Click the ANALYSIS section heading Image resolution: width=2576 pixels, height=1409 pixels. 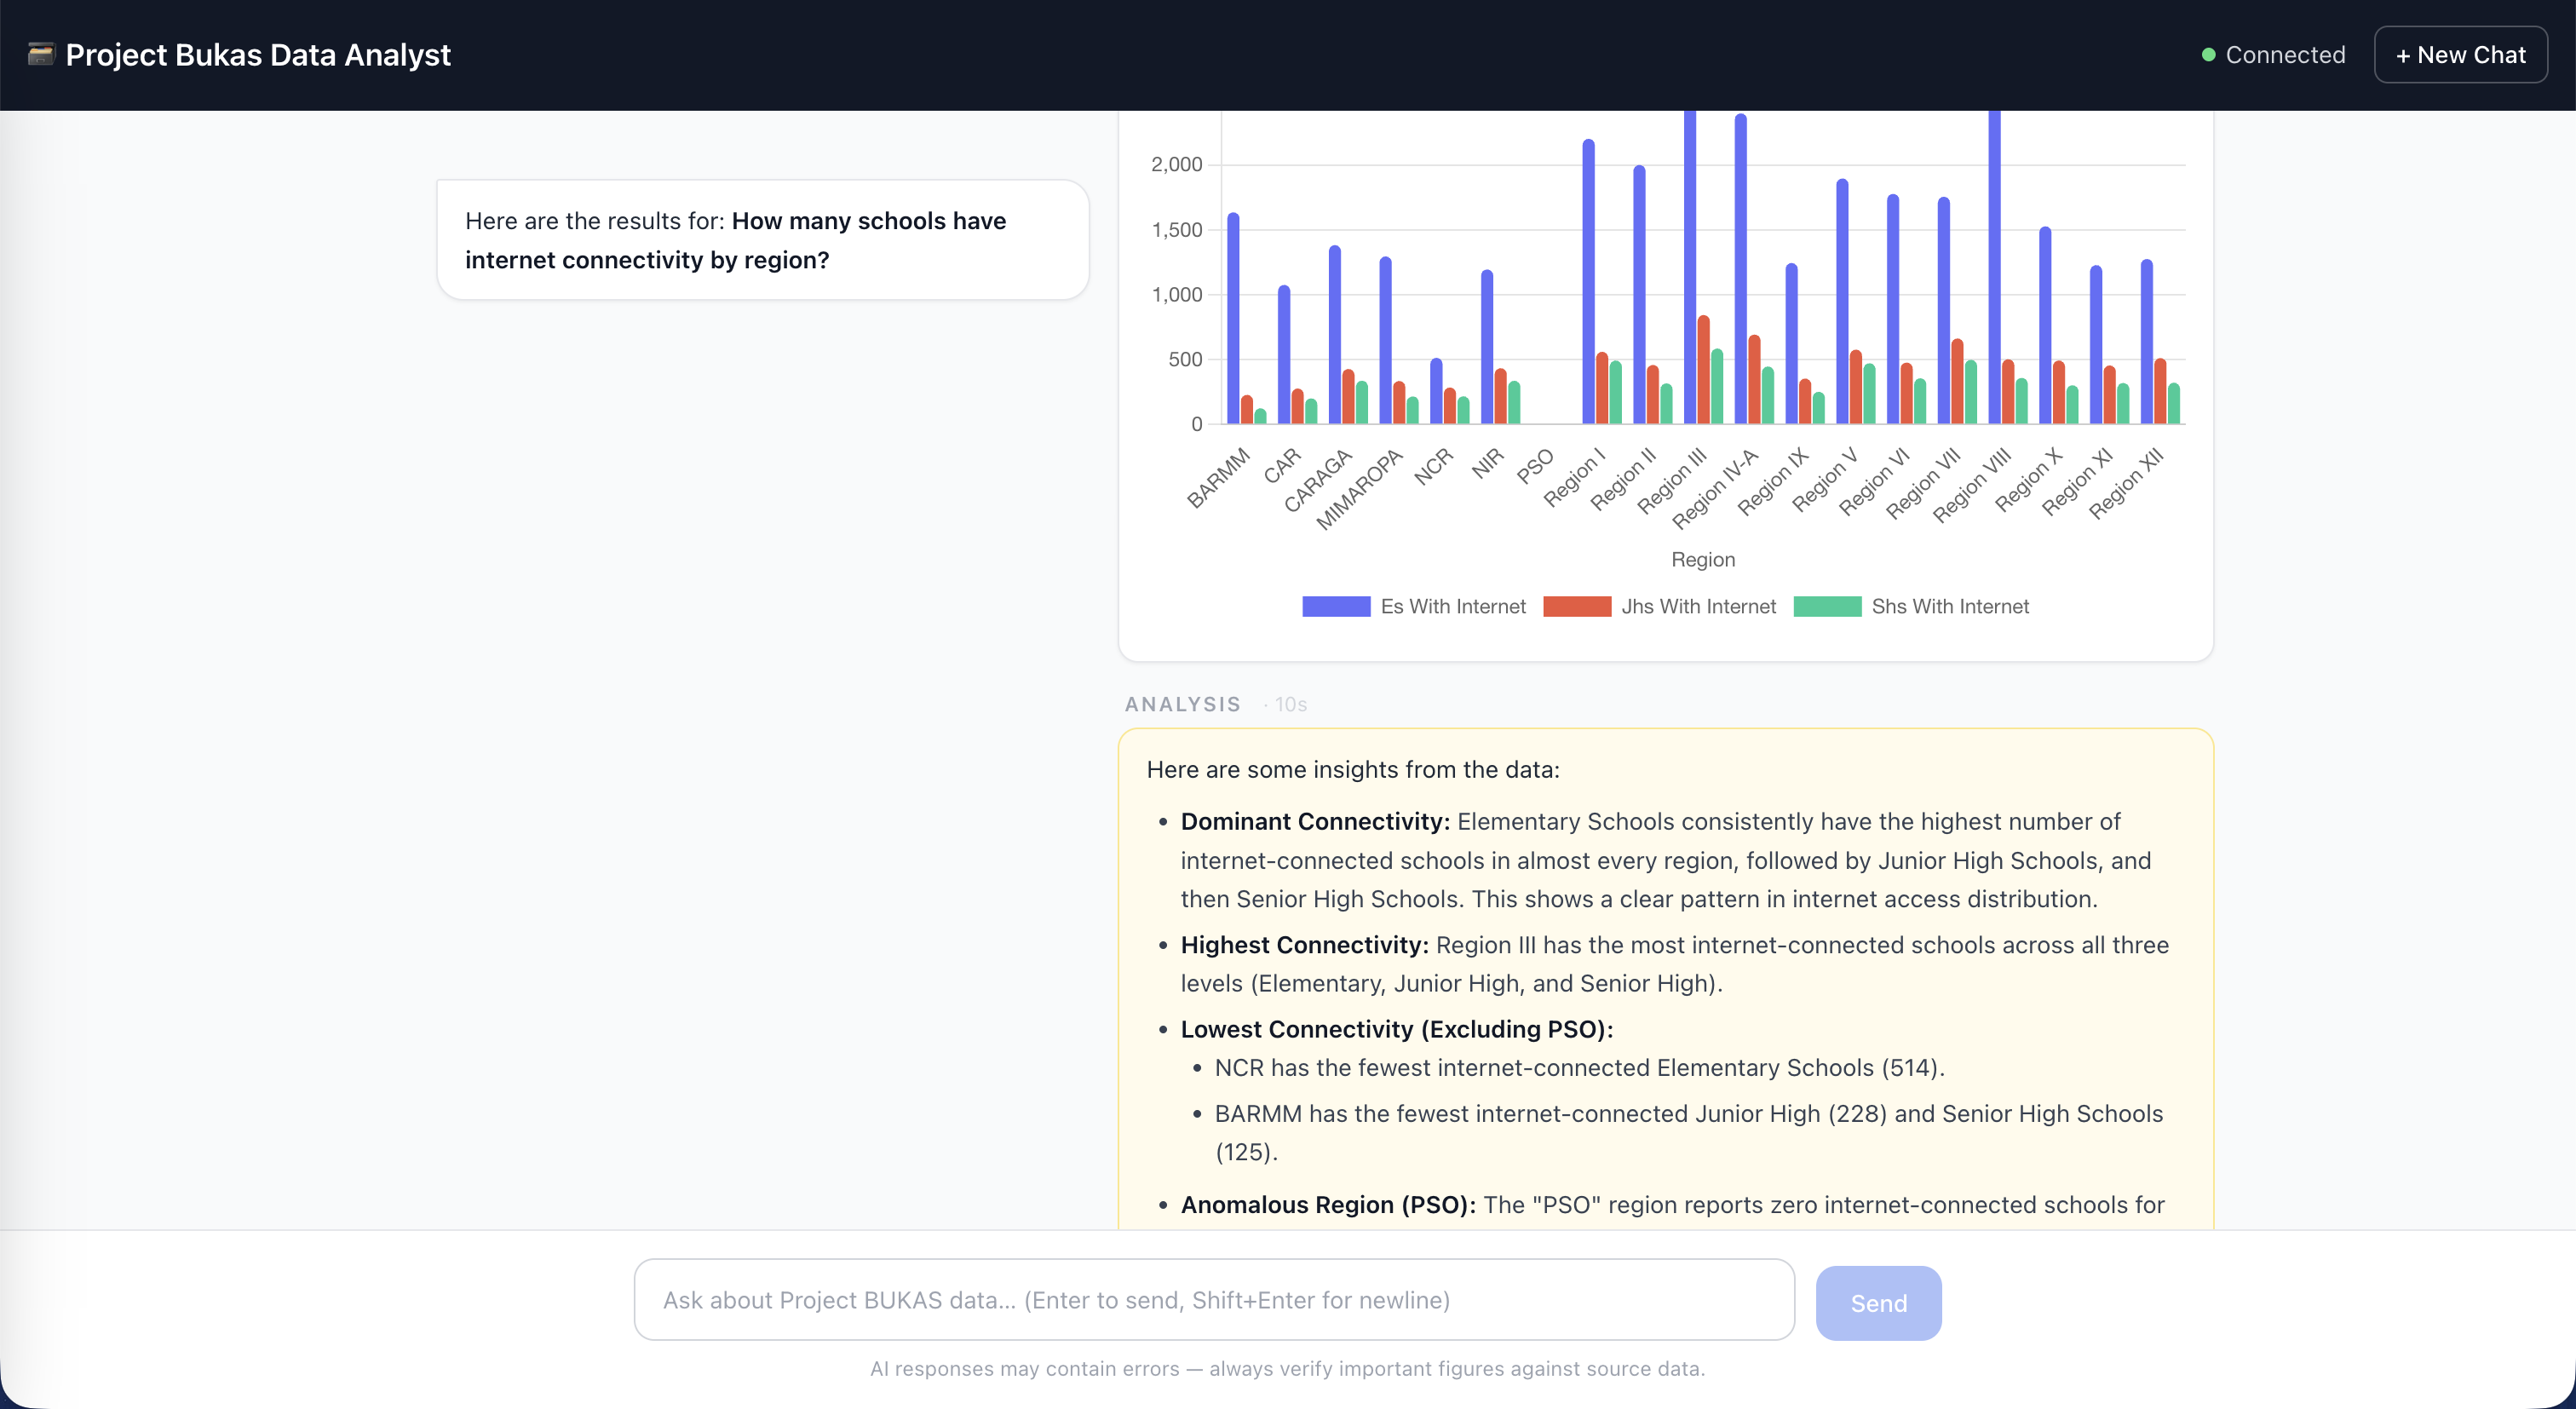(1182, 704)
